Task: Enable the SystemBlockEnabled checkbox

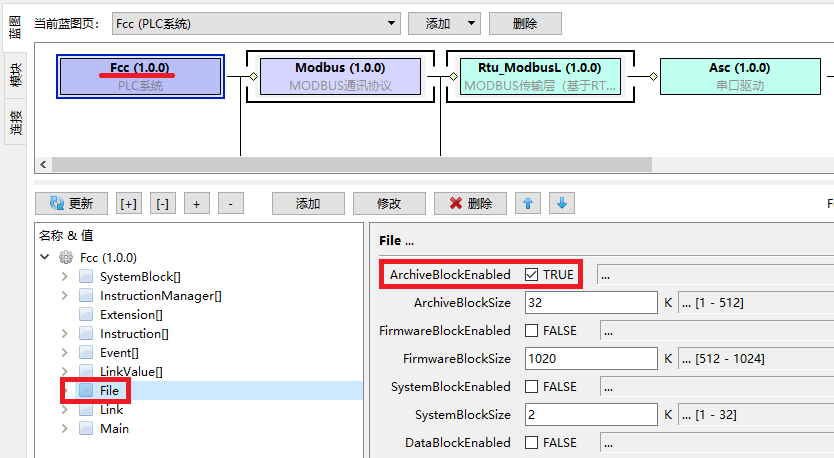Action: pos(532,387)
